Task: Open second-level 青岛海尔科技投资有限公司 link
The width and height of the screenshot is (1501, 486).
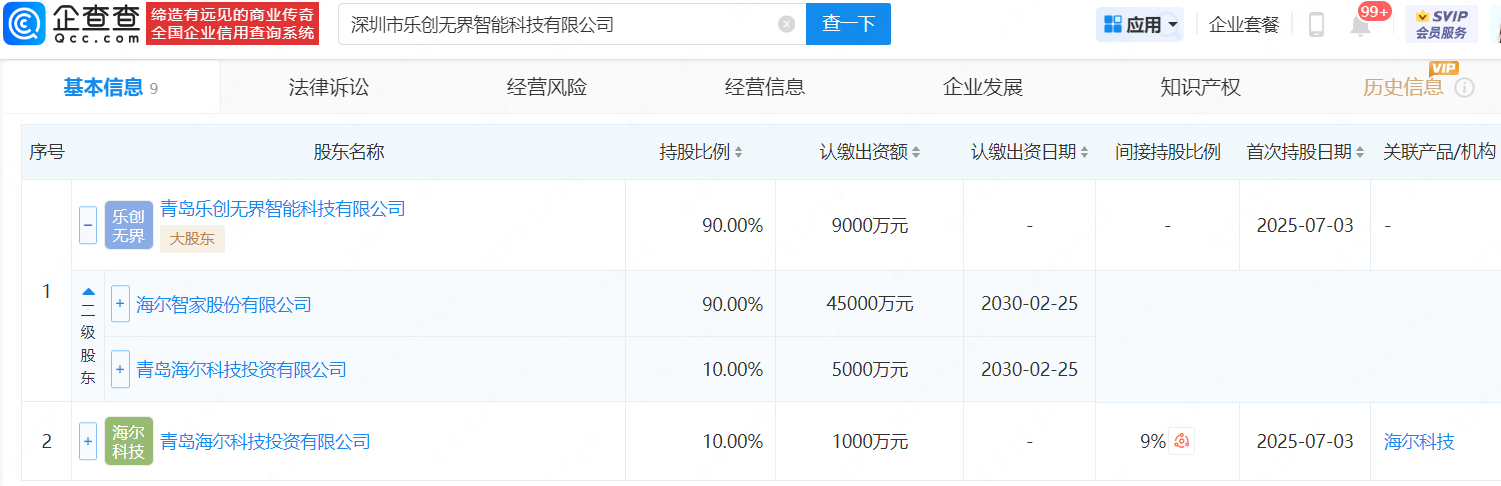Action: click(241, 370)
